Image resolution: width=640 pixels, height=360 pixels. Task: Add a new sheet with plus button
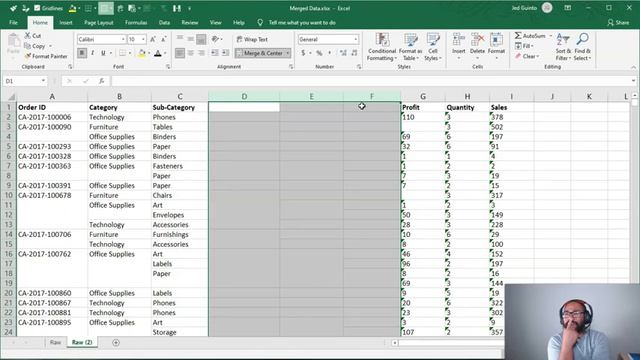[116, 342]
